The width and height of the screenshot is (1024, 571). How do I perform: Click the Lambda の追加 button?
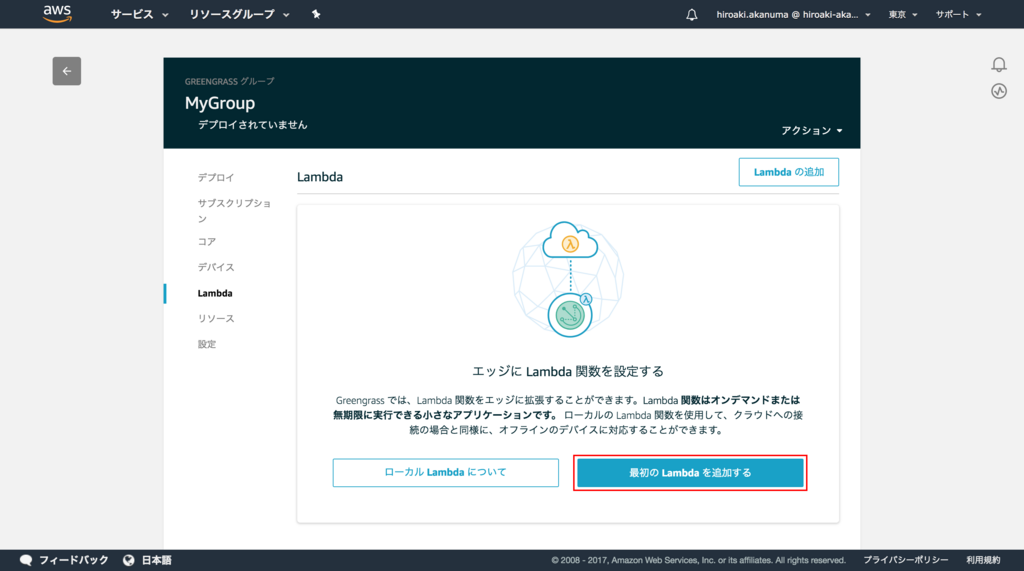click(789, 172)
